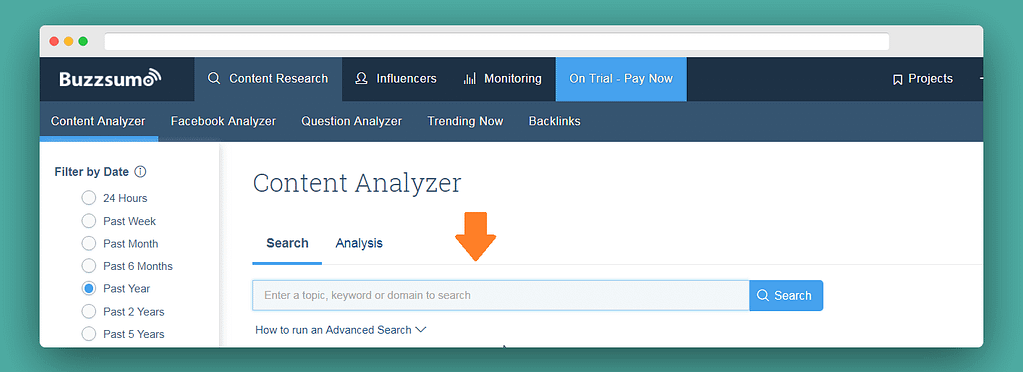Click the Buzzsumo logo
The width and height of the screenshot is (1023, 372).
point(110,78)
